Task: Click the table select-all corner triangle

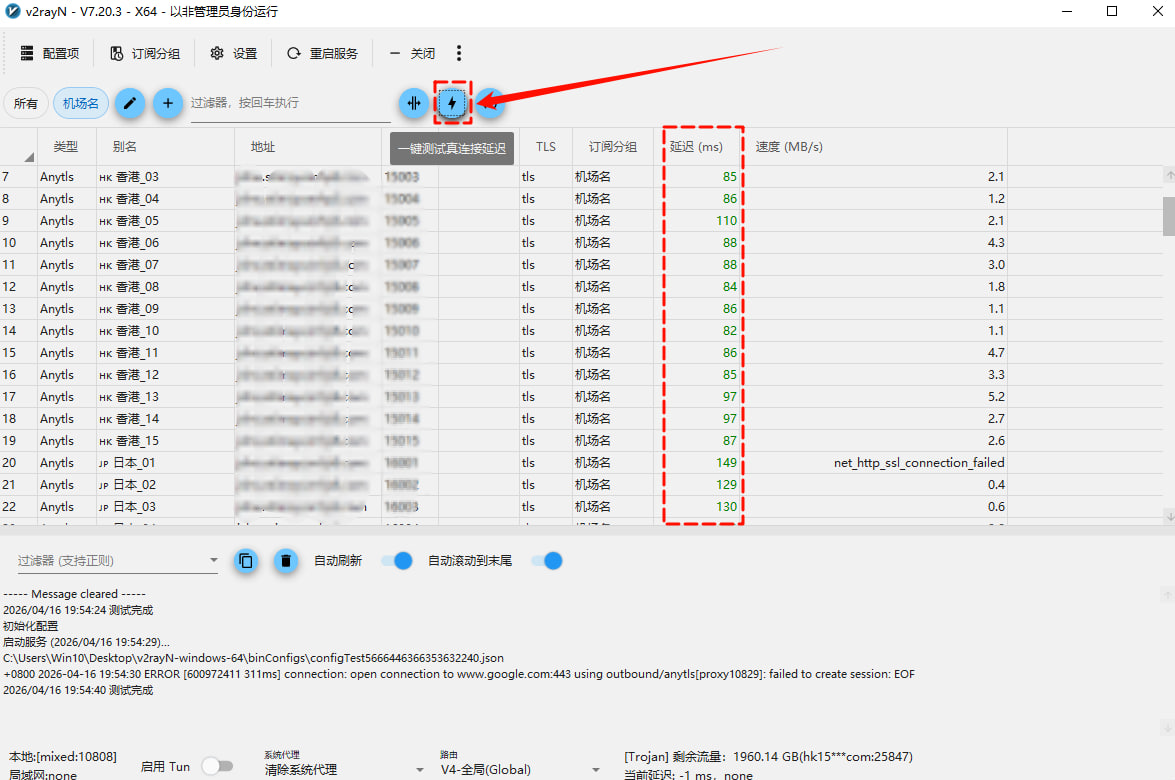Action: click(28, 157)
